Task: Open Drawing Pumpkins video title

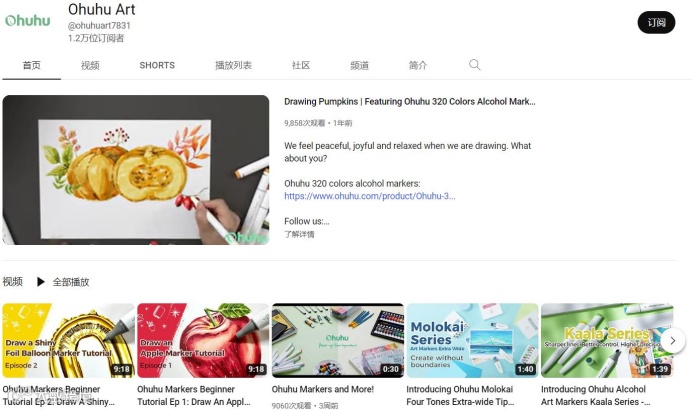Action: pyautogui.click(x=410, y=102)
